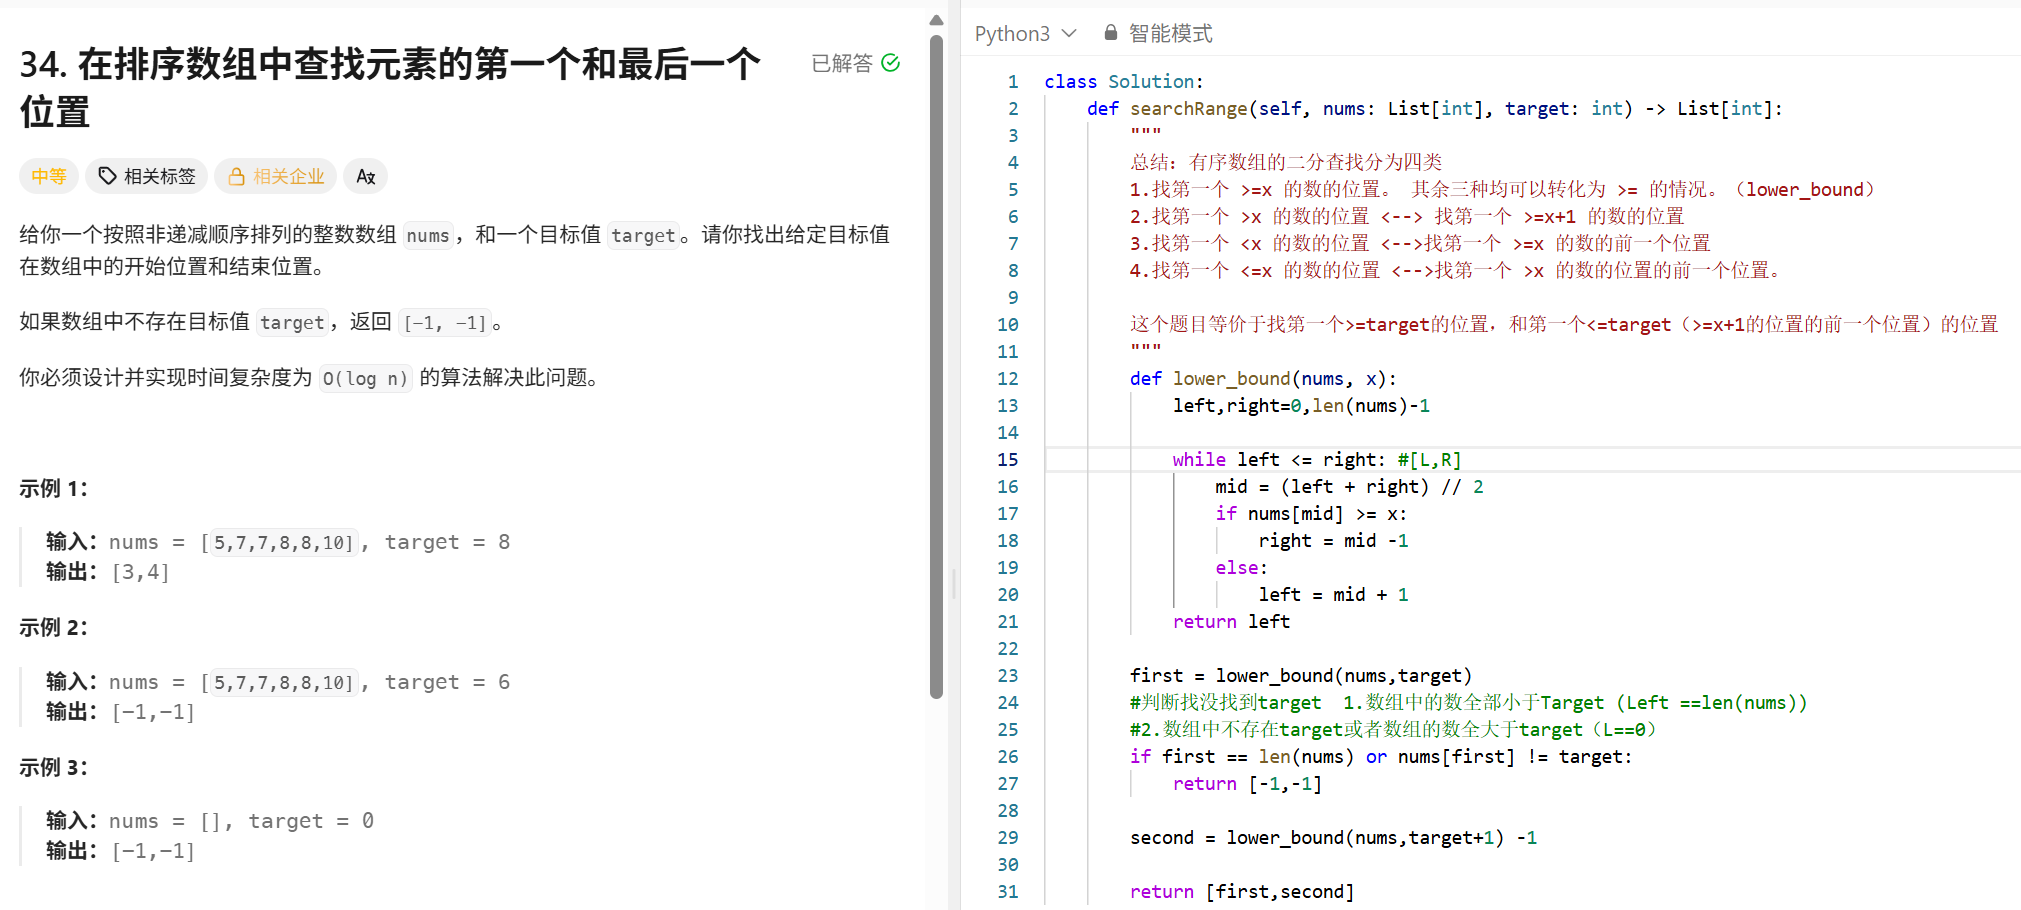Click 'second = lower_bound(nums,target+1) -1' line
Image resolution: width=2021 pixels, height=910 pixels.
click(1333, 838)
